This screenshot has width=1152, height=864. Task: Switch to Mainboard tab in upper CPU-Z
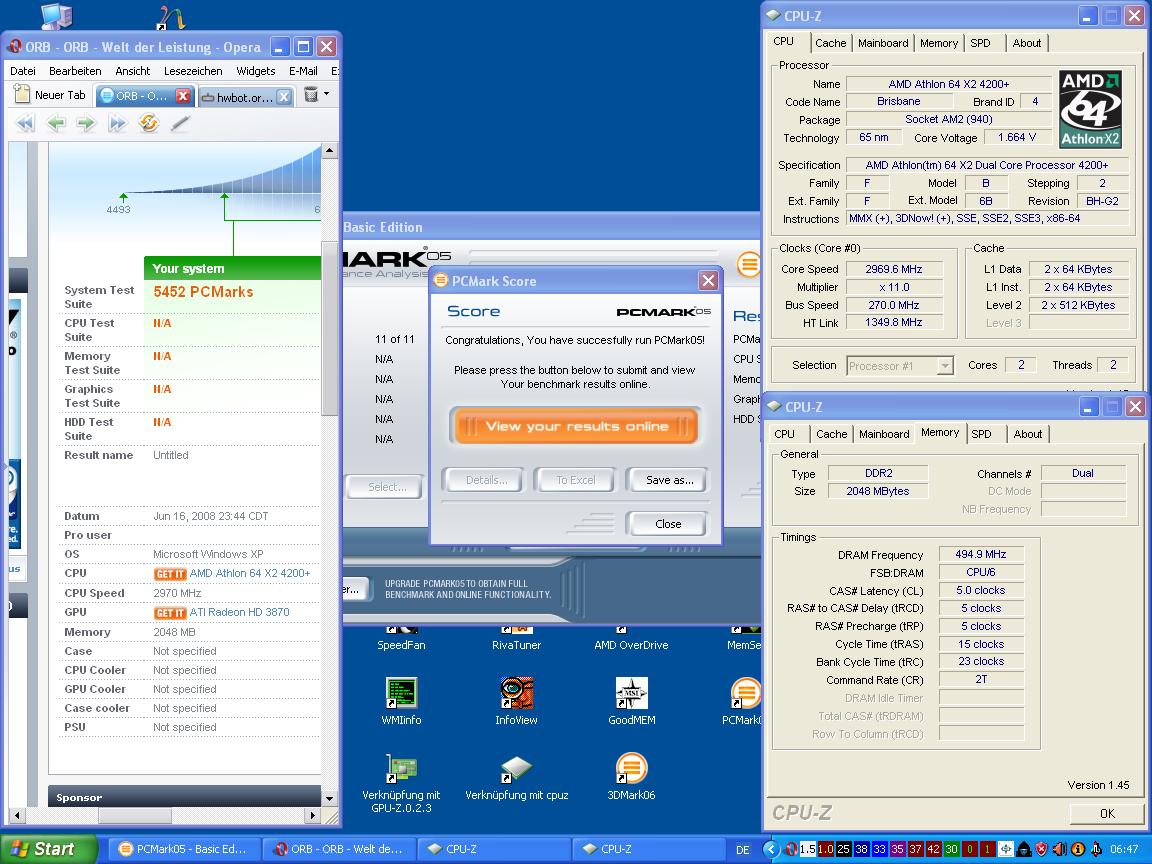[x=883, y=43]
